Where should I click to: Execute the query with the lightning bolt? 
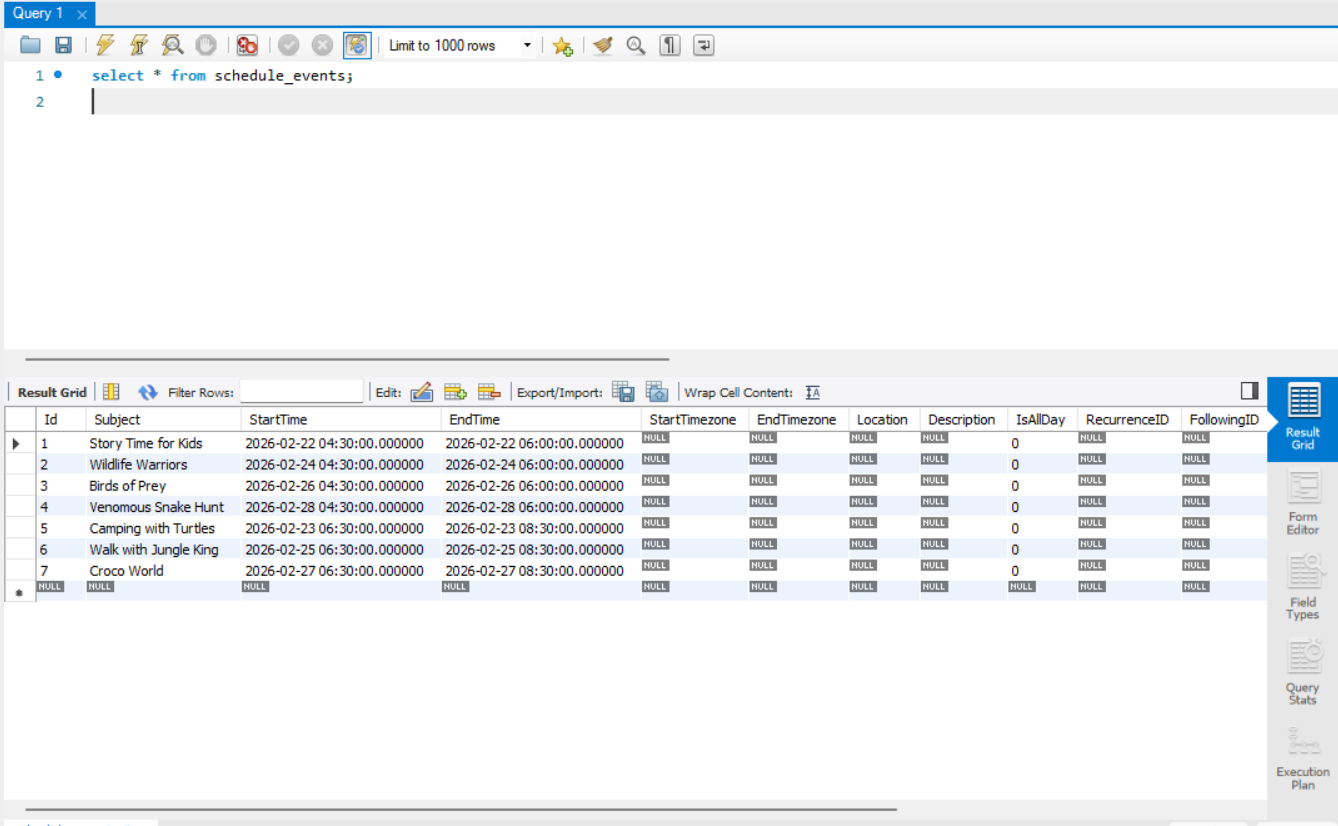coord(105,45)
